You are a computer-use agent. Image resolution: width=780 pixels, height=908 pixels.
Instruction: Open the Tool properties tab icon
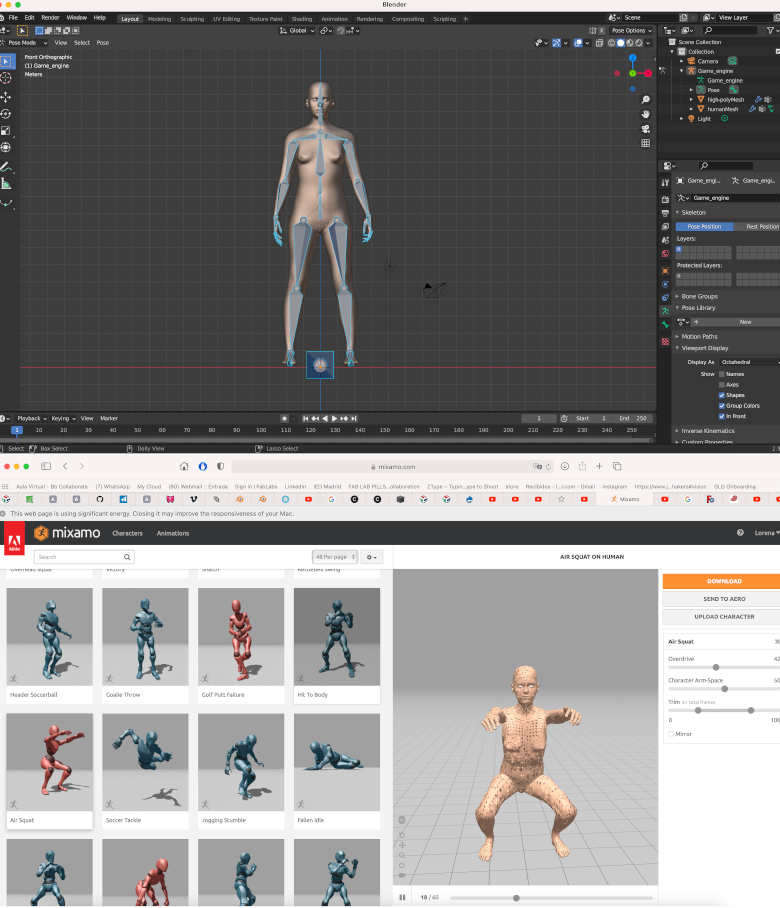(665, 182)
